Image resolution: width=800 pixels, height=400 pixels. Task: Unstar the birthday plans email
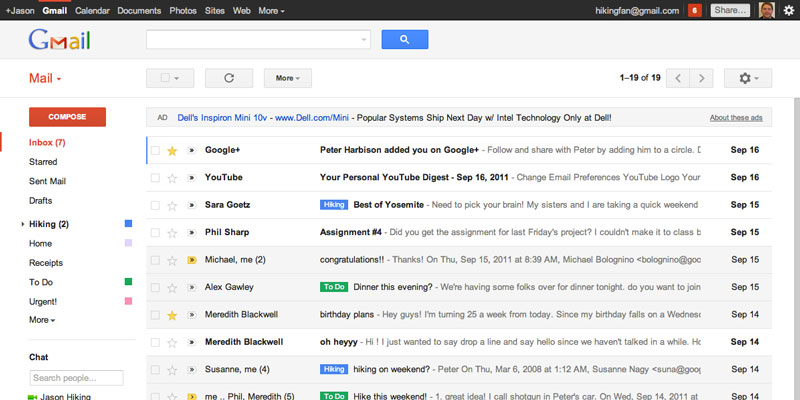point(172,315)
